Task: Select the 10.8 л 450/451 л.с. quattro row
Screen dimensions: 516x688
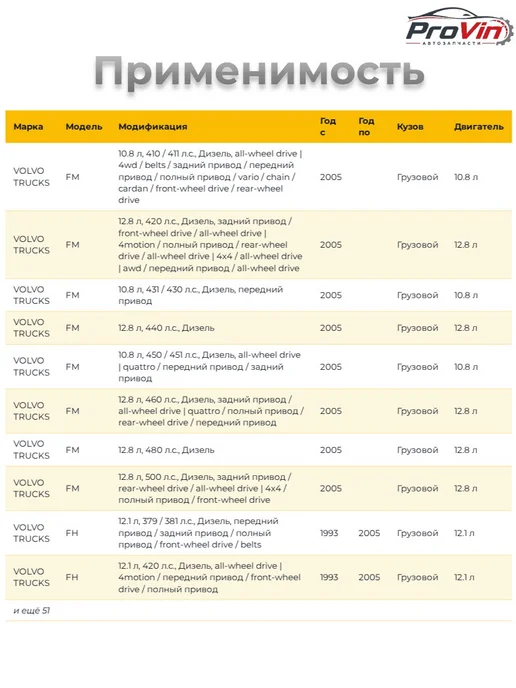Action: coord(258,367)
